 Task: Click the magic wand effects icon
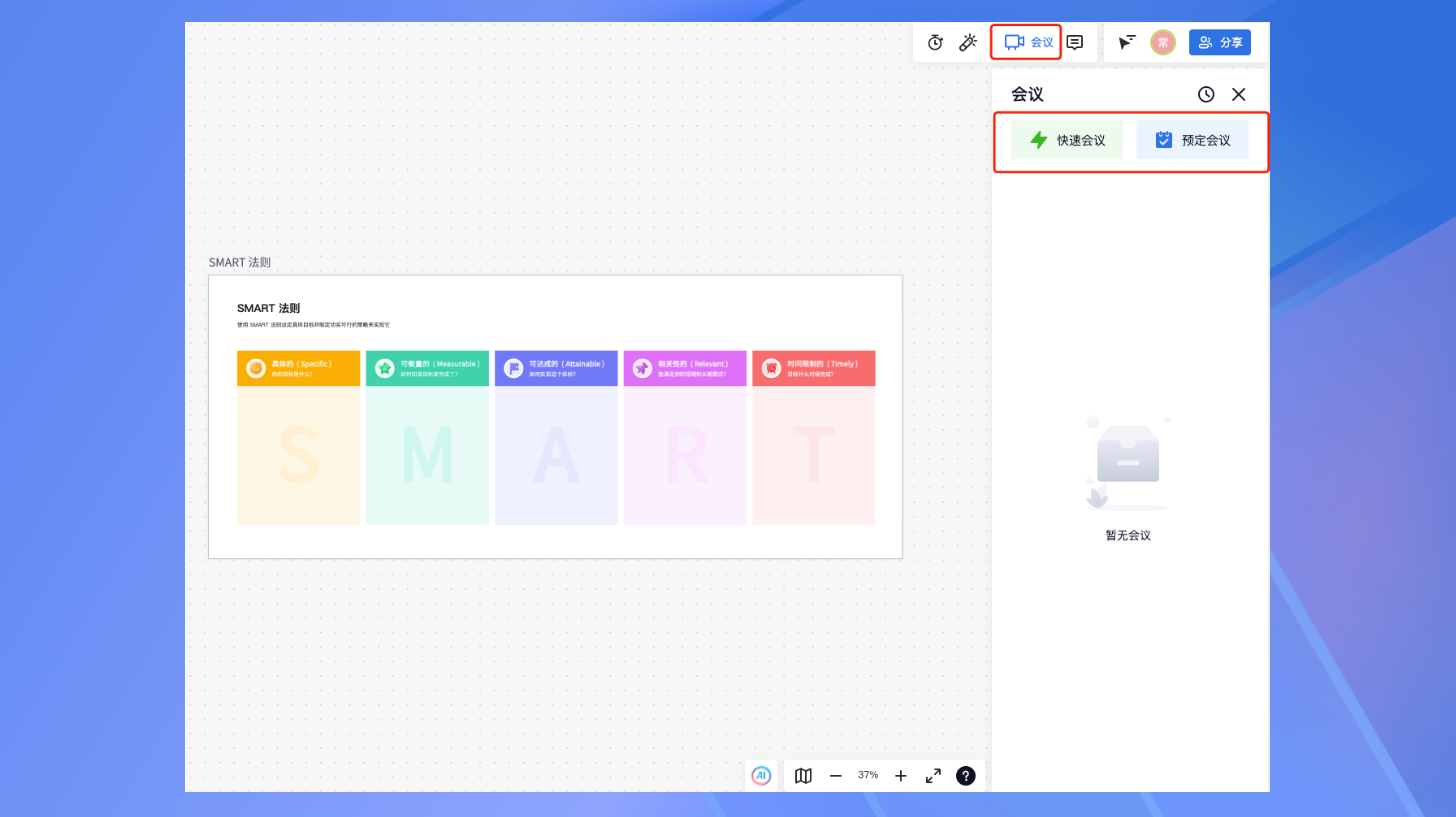(968, 42)
